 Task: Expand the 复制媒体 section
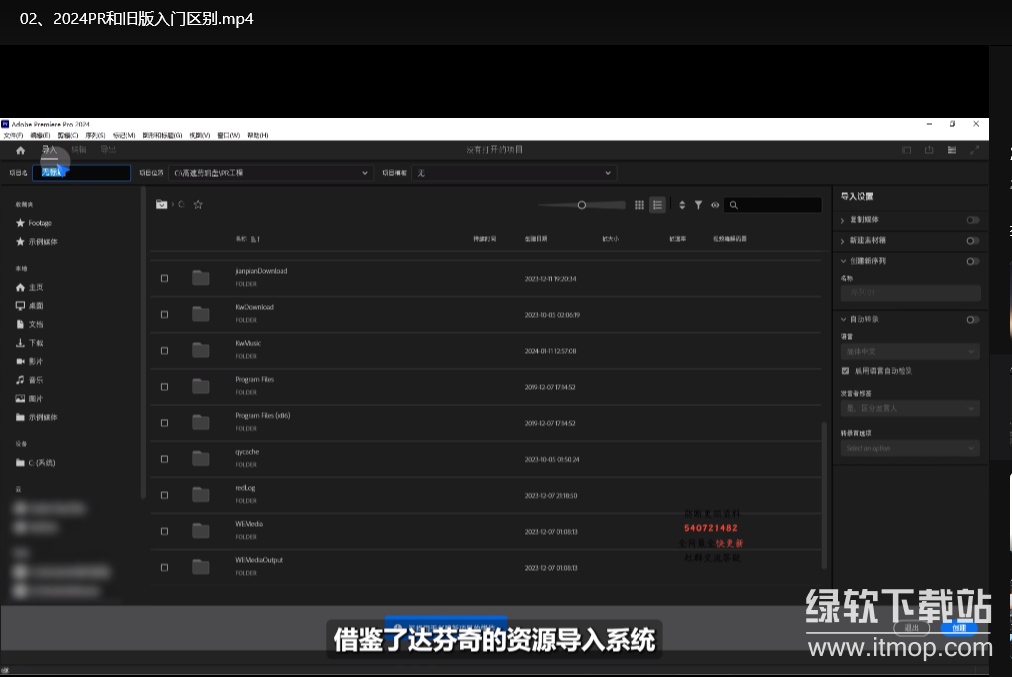(843, 220)
